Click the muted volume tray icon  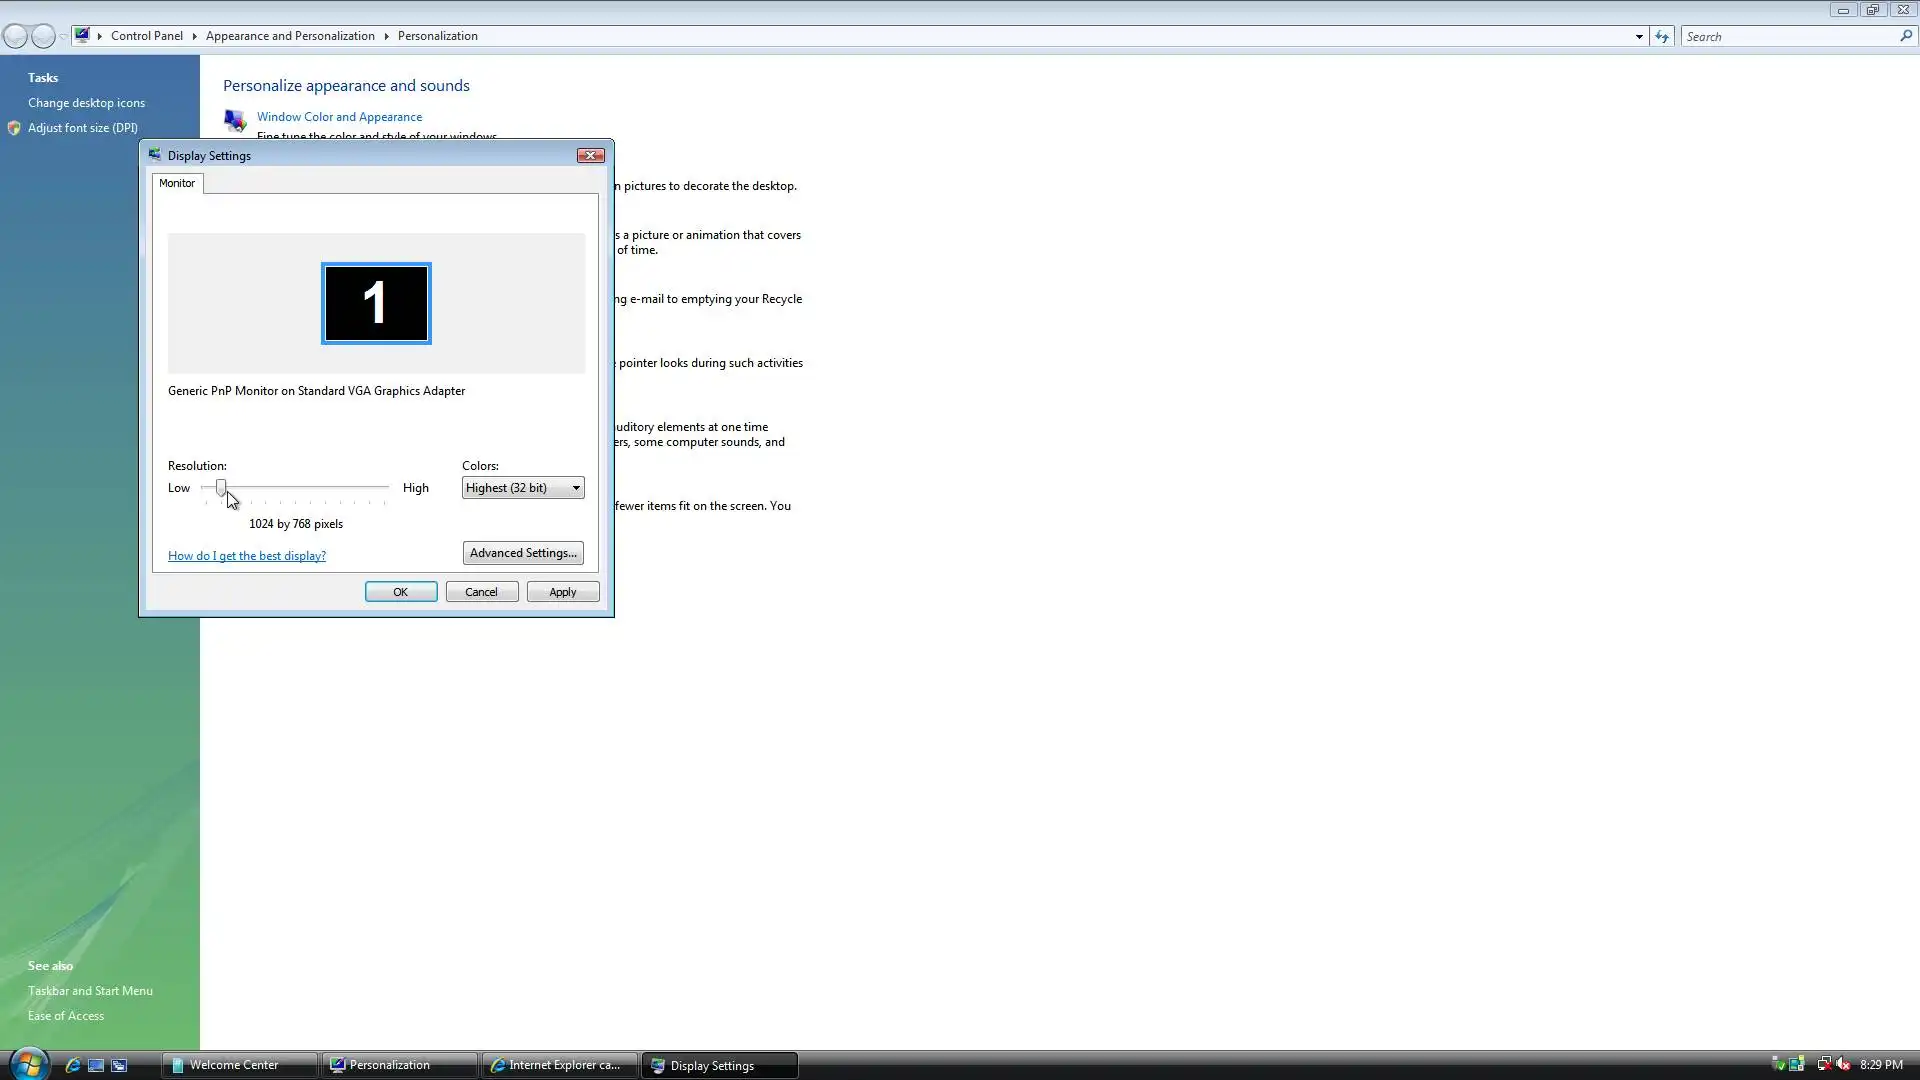click(1843, 1064)
